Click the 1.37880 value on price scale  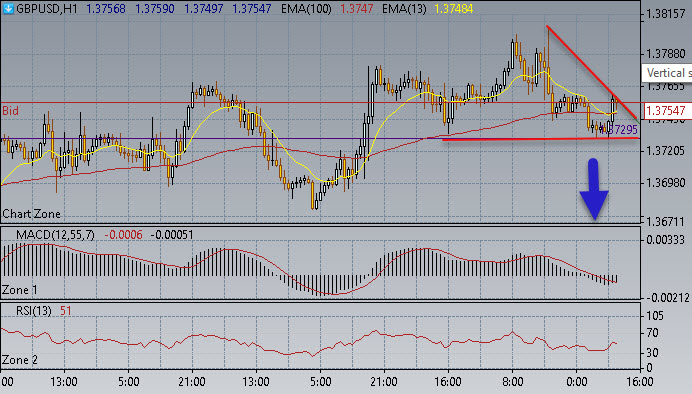coord(666,54)
